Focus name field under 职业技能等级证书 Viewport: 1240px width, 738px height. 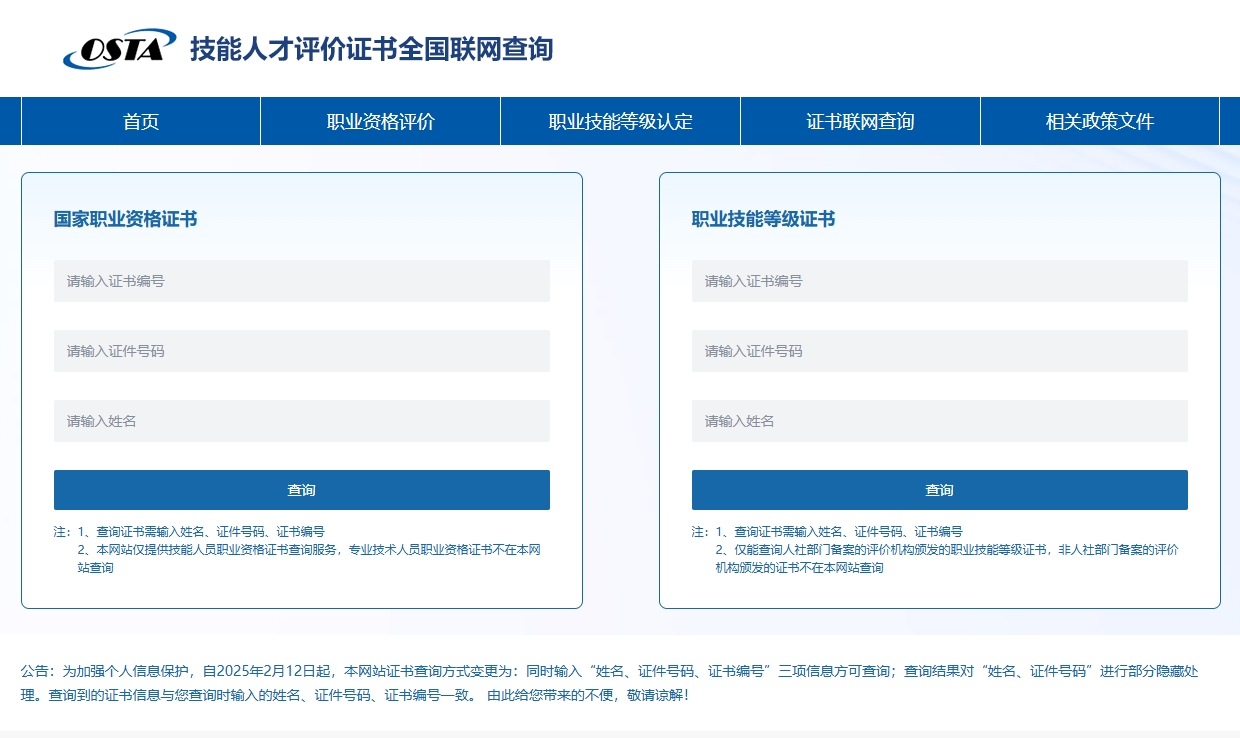tap(940, 421)
